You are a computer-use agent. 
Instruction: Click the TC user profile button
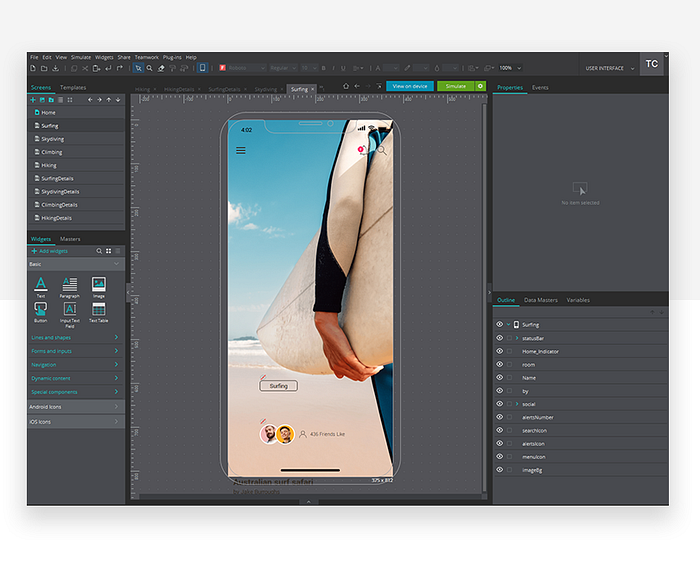pyautogui.click(x=652, y=64)
